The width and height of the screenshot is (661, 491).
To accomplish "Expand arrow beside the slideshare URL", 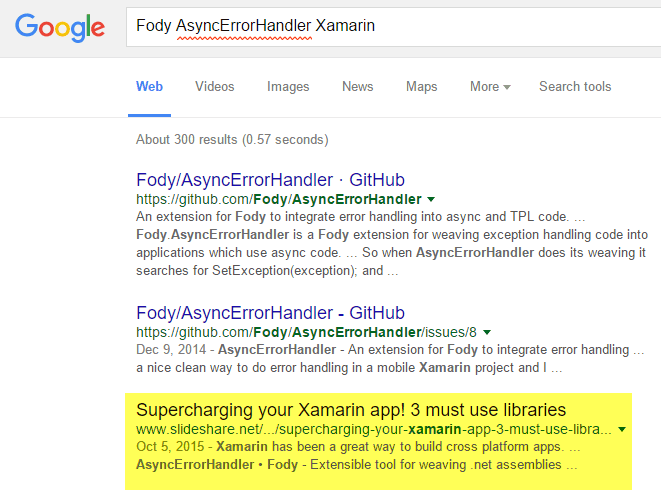I will coord(621,430).
